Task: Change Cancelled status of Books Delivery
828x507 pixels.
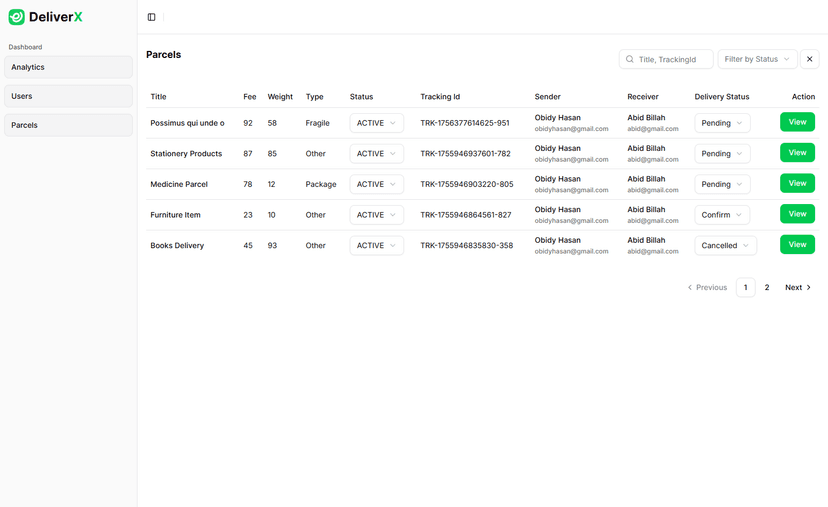Action: point(725,245)
